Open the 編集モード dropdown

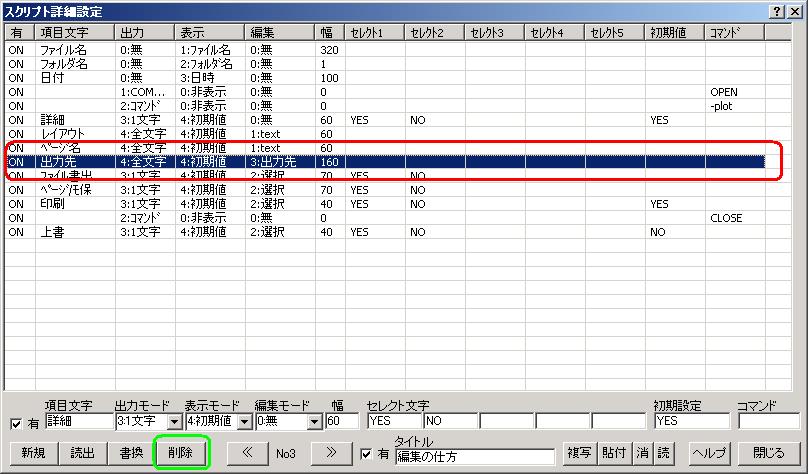pyautogui.click(x=315, y=423)
